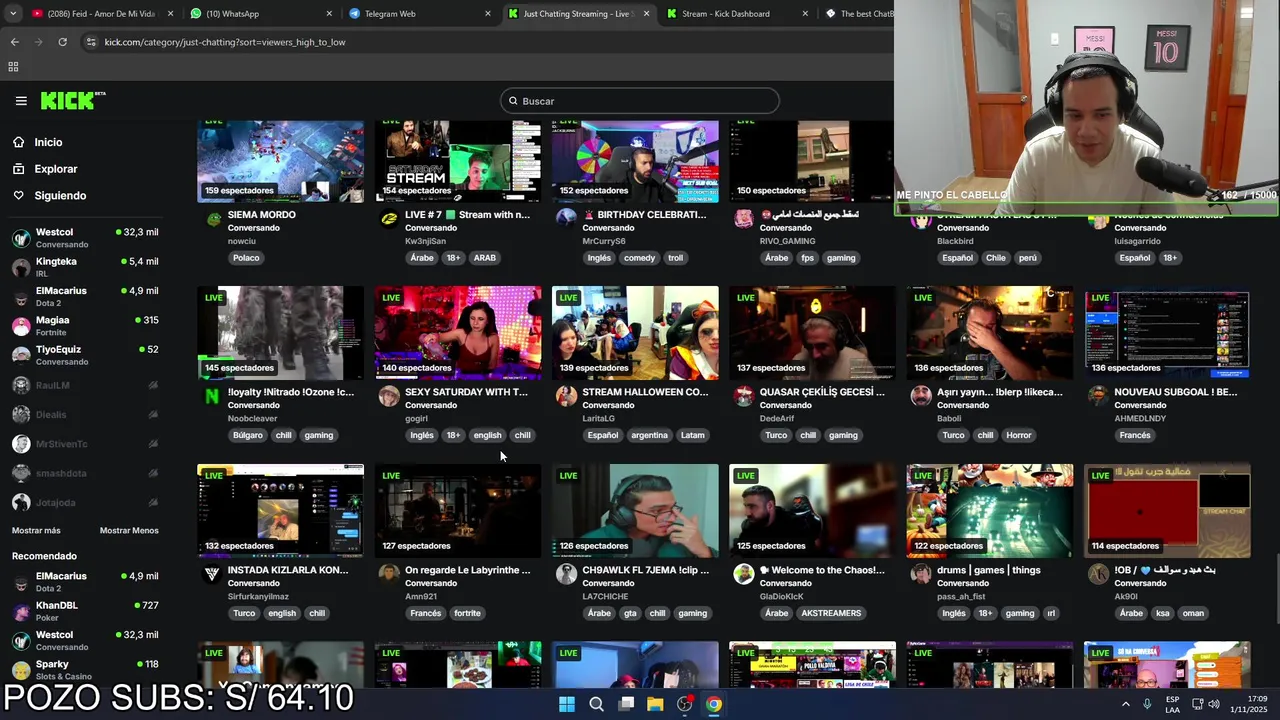Viewport: 1280px width, 720px height.
Task: Open the TiyoEquiz sidebar channel
Action: coord(85,355)
